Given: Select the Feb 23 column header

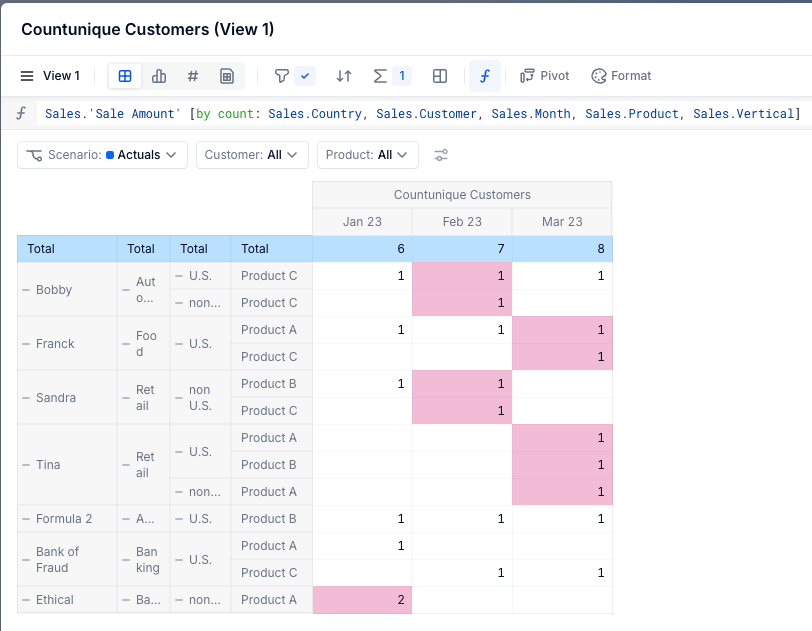Looking at the screenshot, I should tap(462, 222).
